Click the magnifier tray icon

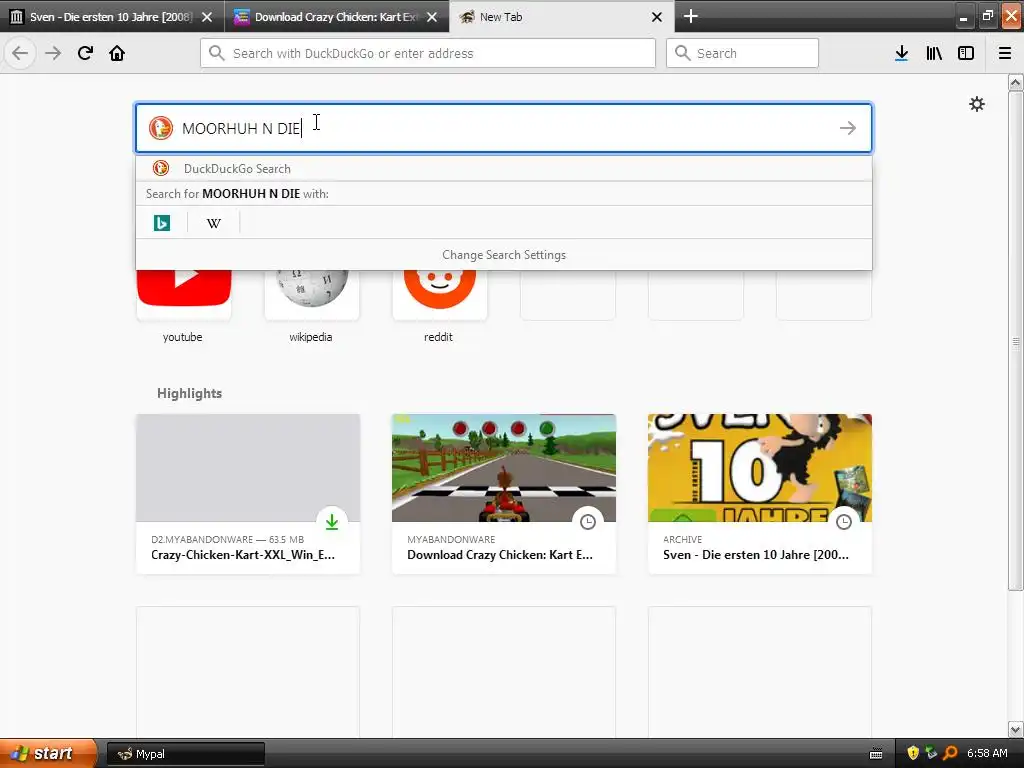tap(951, 754)
